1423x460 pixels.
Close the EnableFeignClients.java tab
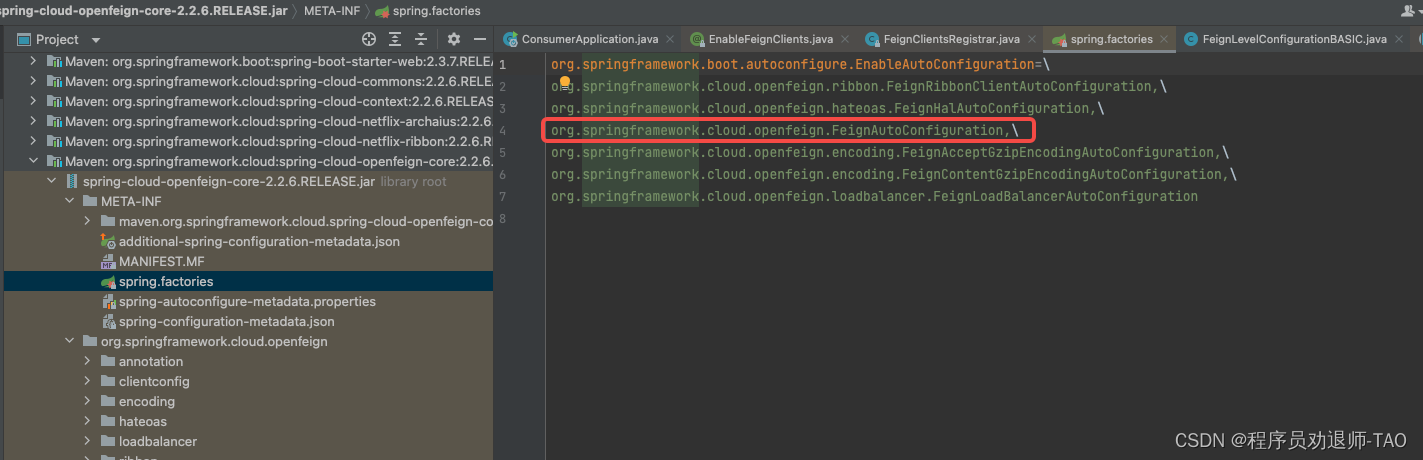coord(845,40)
